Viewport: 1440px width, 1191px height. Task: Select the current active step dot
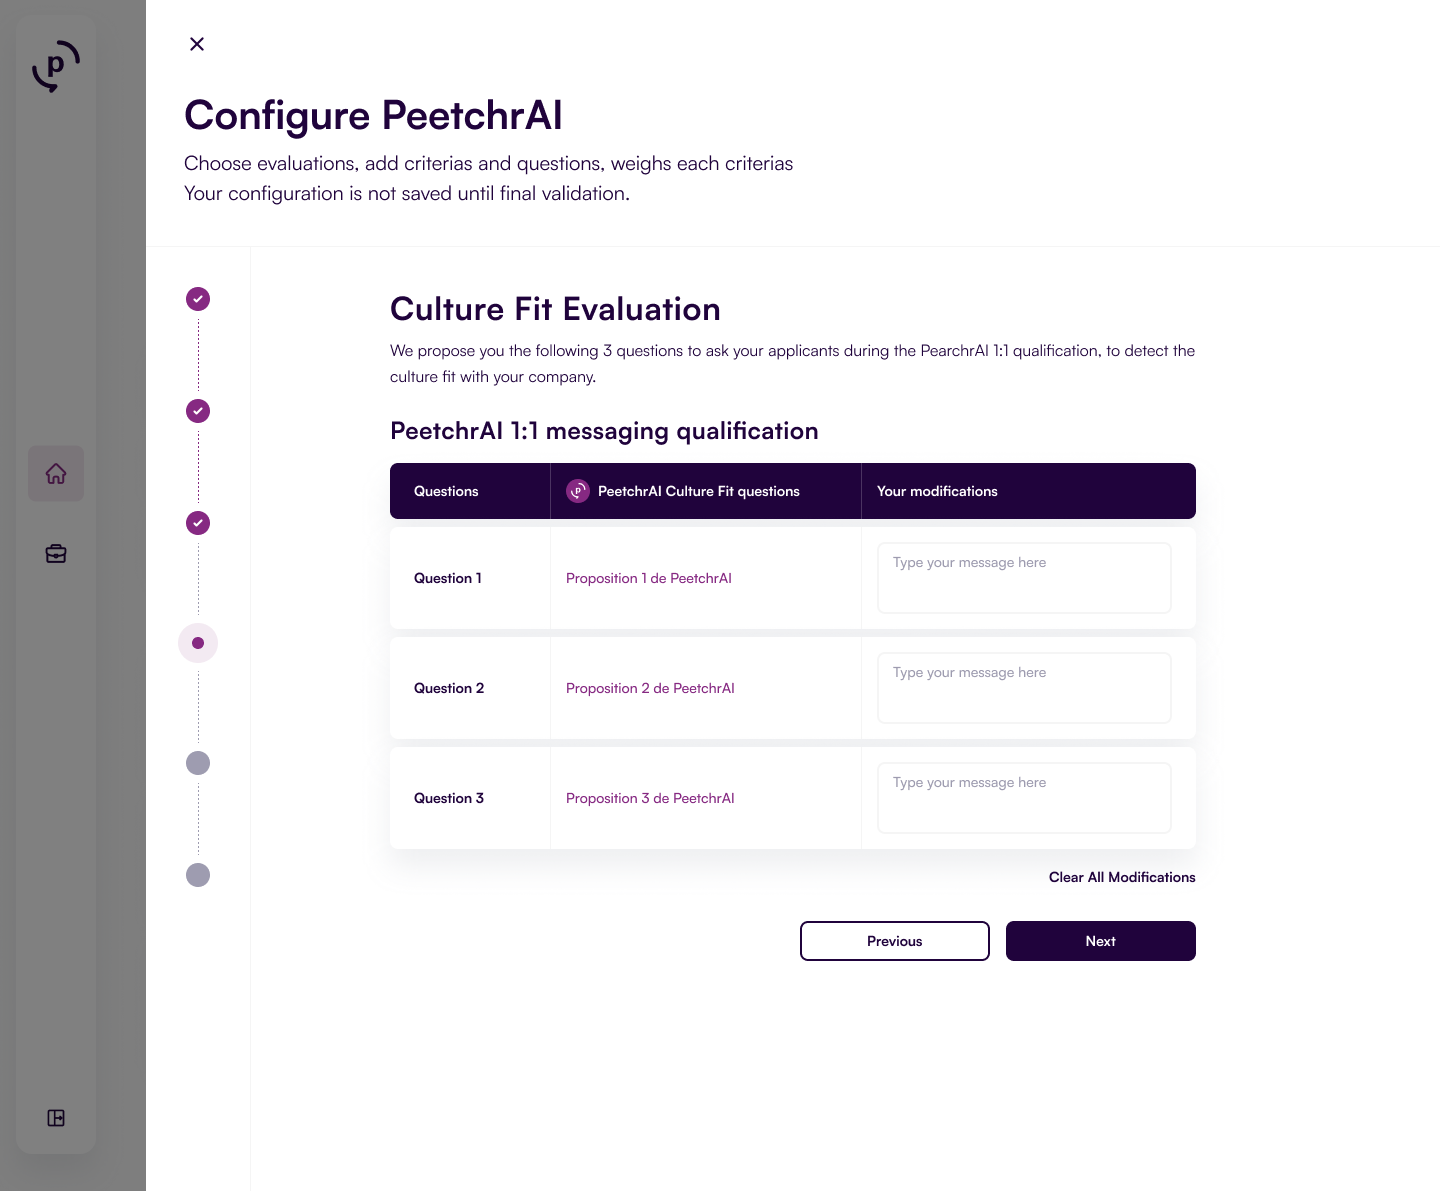coord(198,643)
